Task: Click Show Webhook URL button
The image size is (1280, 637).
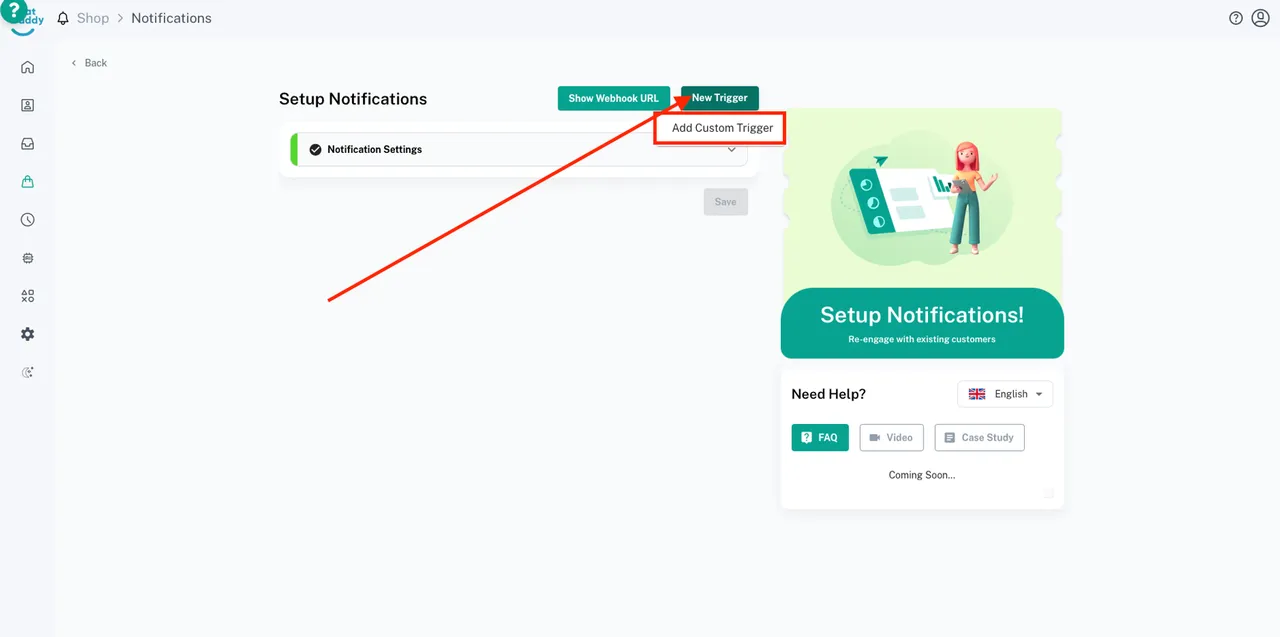Action: click(613, 98)
